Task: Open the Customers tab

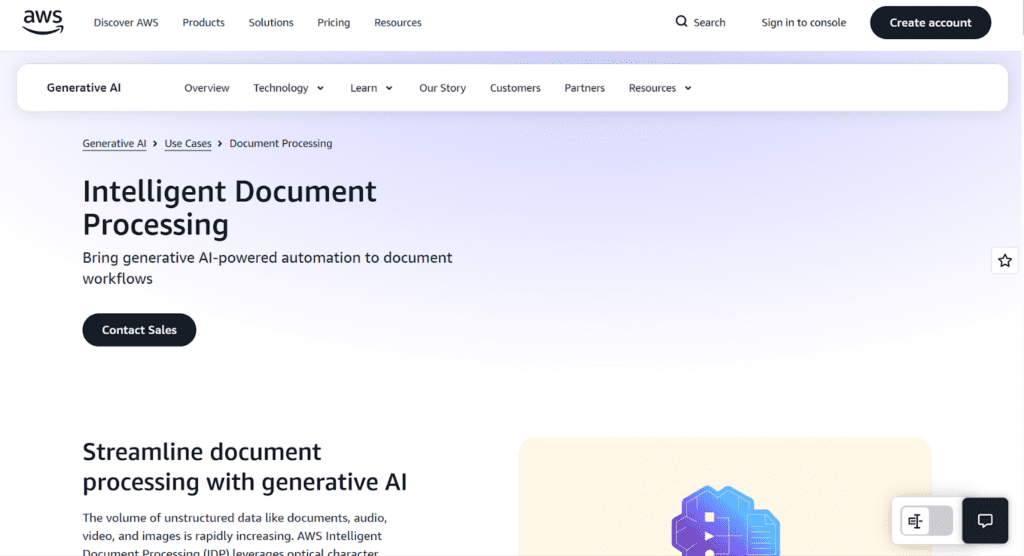Action: click(x=515, y=88)
